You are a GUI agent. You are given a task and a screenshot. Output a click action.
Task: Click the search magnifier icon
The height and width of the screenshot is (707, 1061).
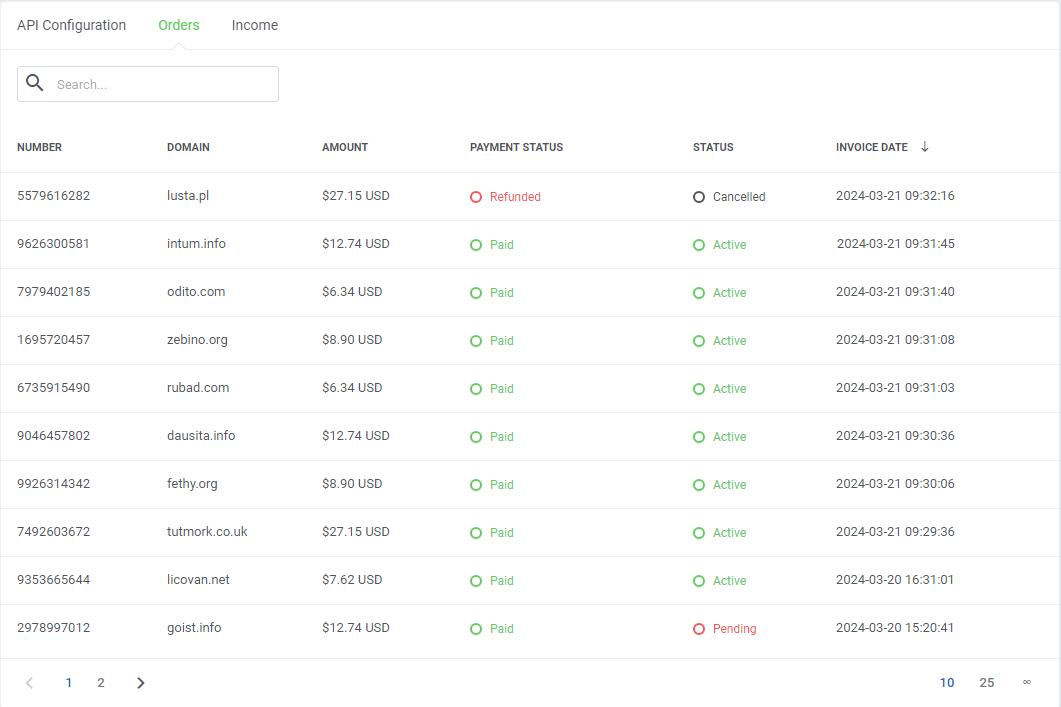35,83
